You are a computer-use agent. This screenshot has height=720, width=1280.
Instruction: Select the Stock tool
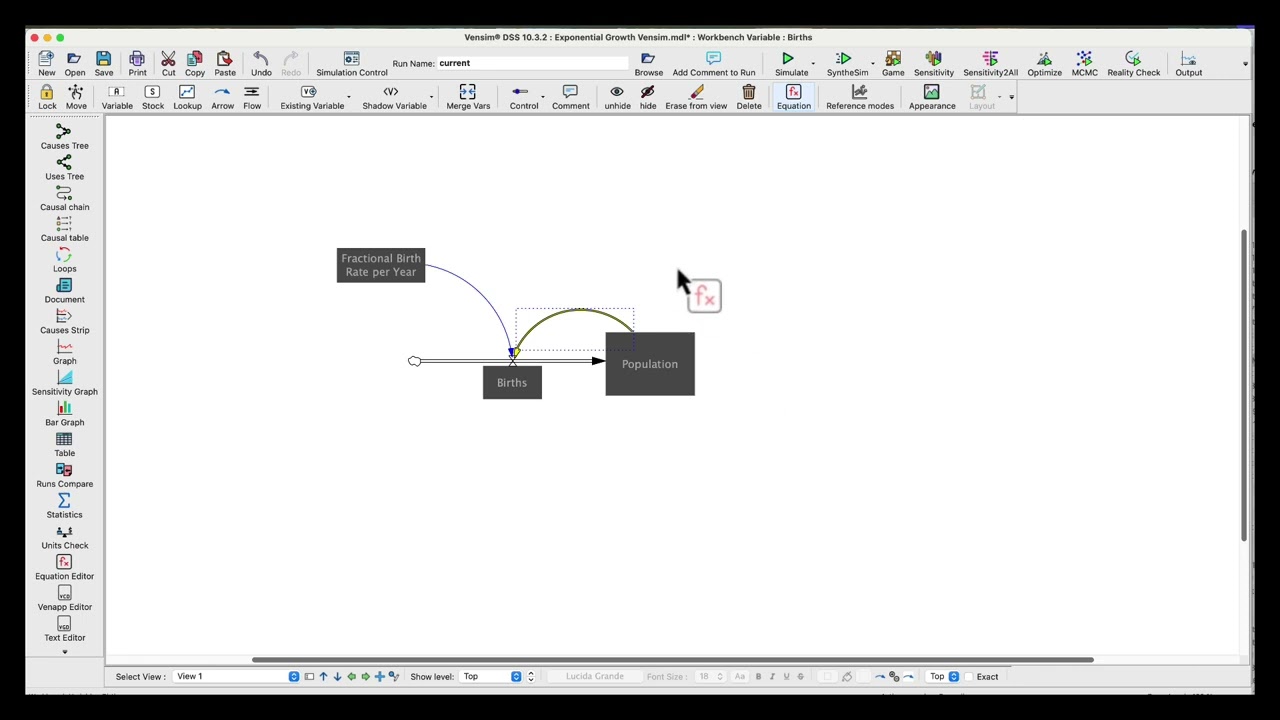click(x=152, y=97)
